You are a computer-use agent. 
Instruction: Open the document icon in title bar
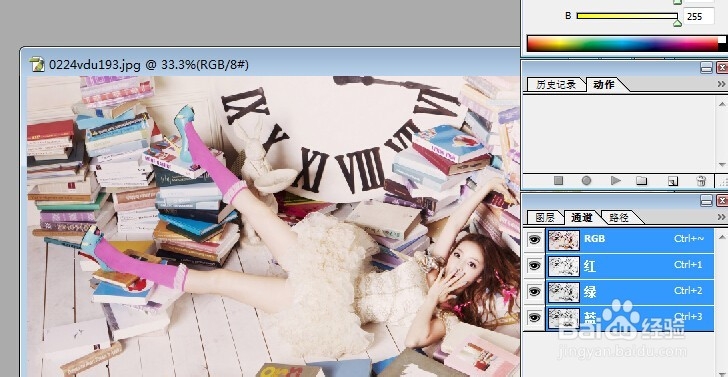(x=37, y=65)
